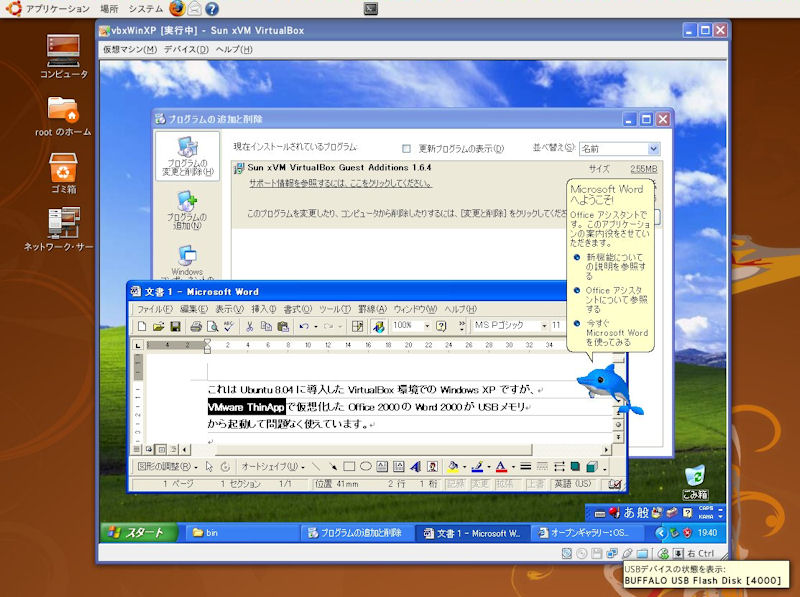The width and height of the screenshot is (800, 597).
Task: Save the Word document with the floppy icon
Action: (175, 326)
